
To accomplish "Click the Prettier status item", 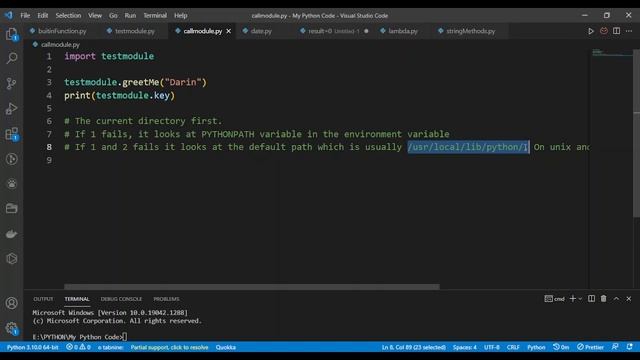I will [x=590, y=347].
